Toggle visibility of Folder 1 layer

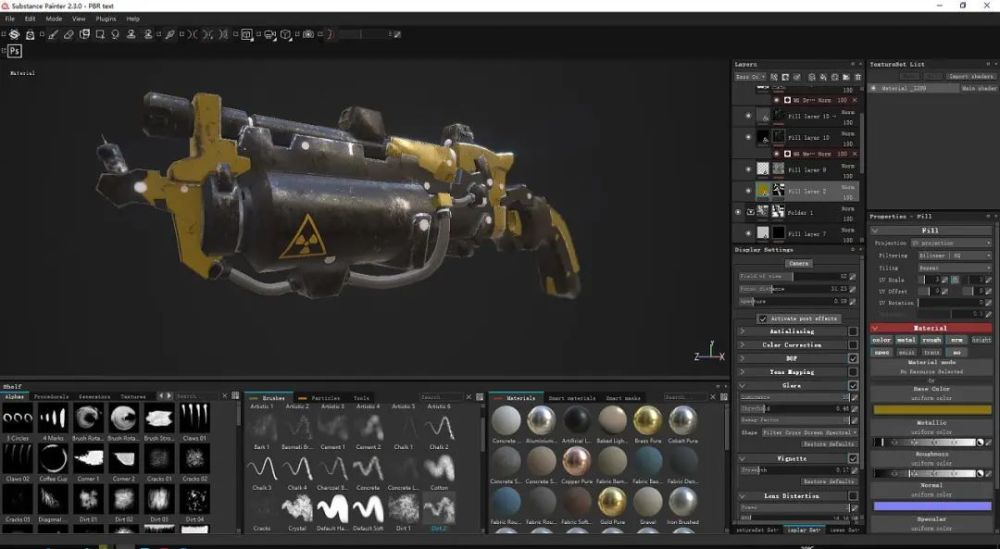(x=739, y=212)
